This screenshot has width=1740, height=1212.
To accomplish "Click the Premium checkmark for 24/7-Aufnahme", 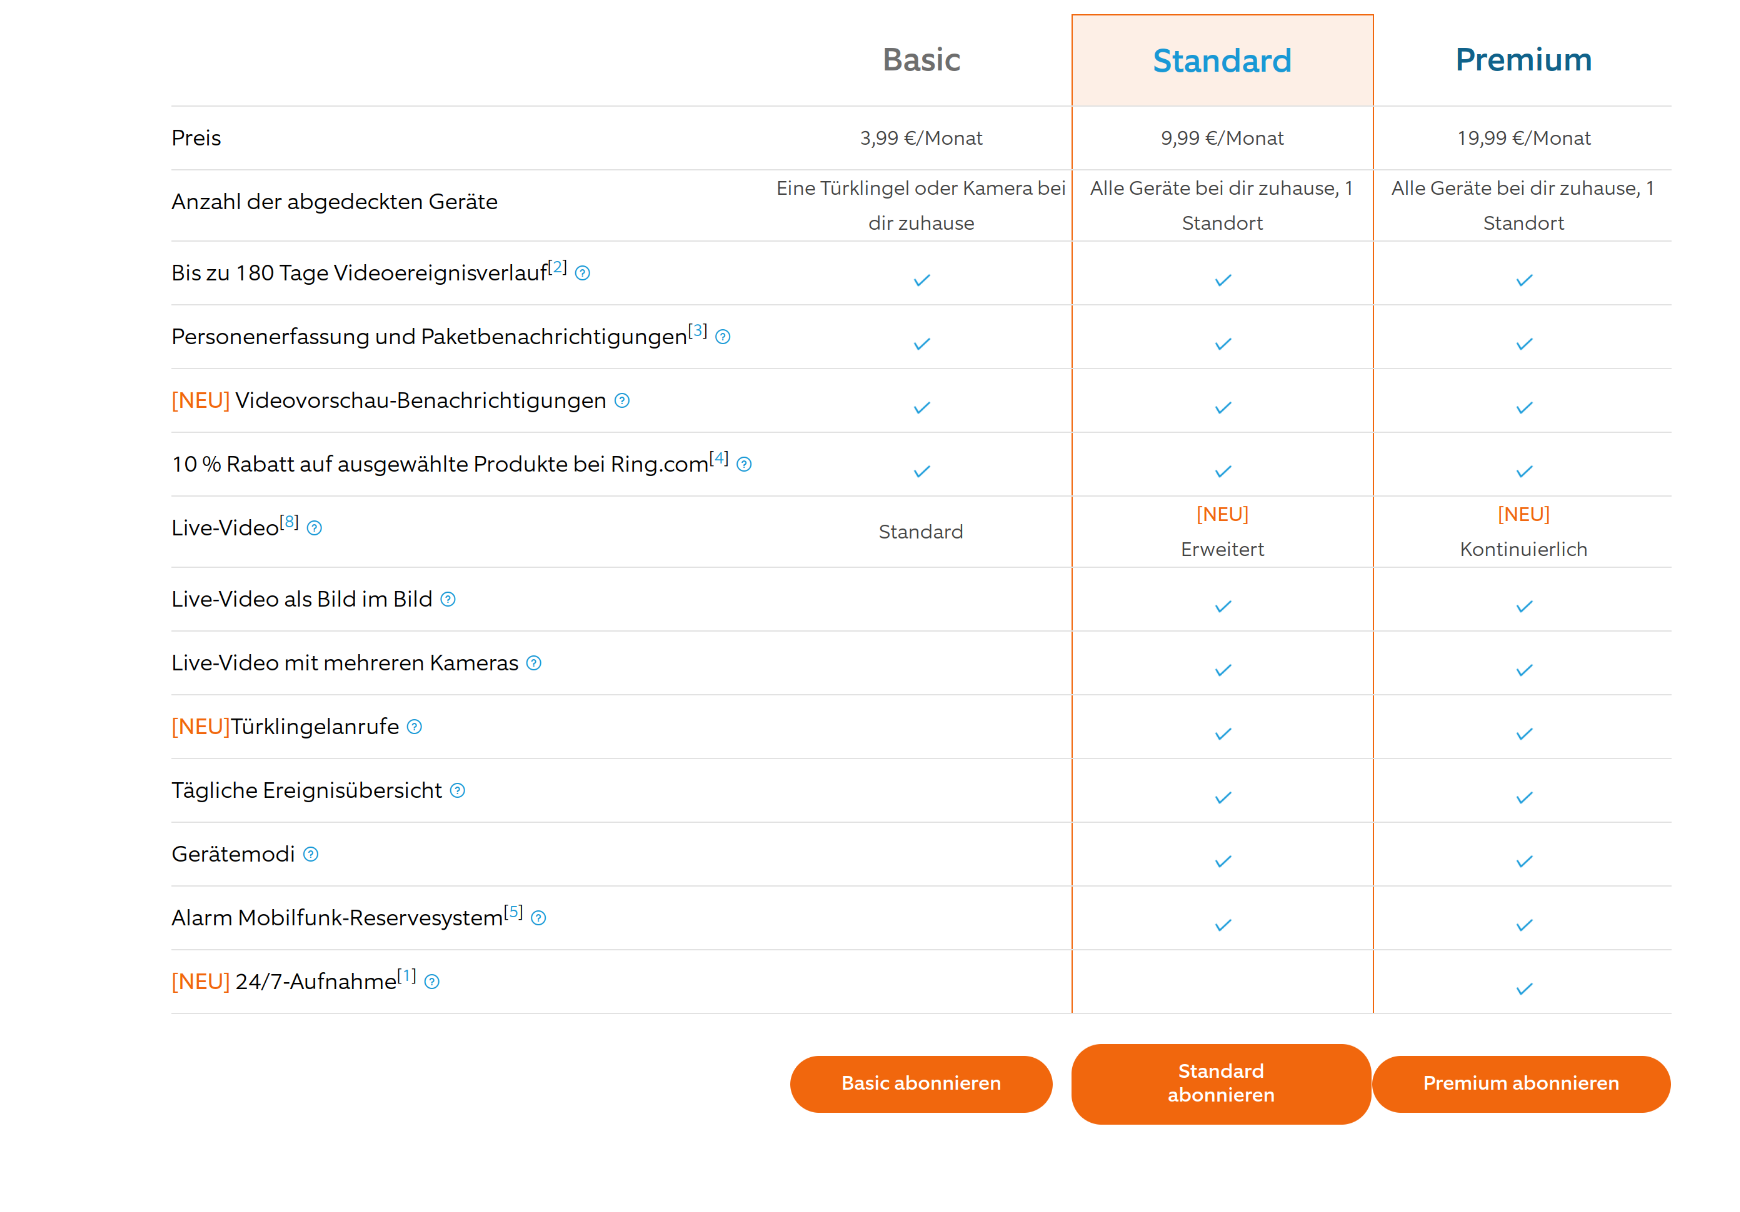I will click(x=1524, y=989).
